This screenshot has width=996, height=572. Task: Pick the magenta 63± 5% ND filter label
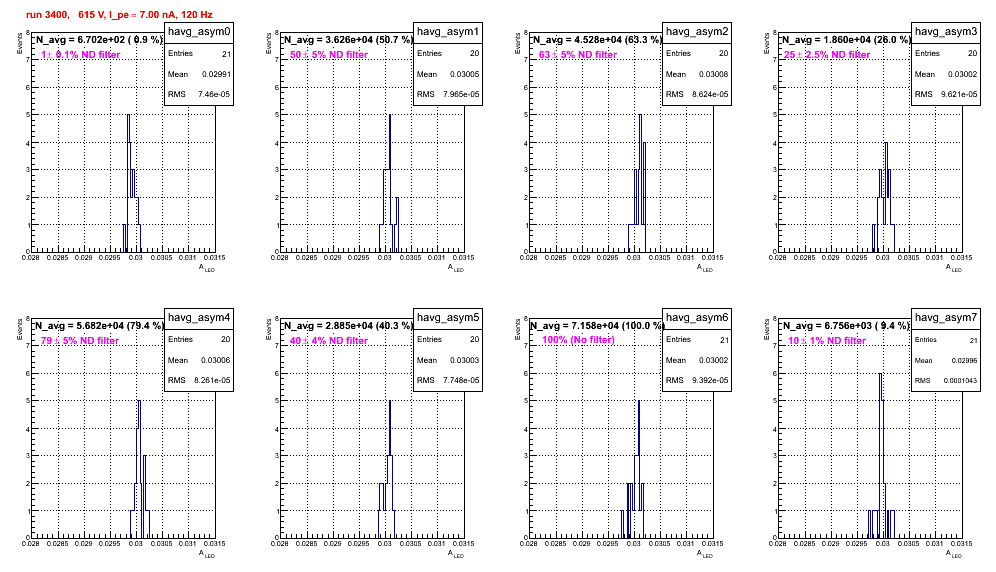[578, 55]
